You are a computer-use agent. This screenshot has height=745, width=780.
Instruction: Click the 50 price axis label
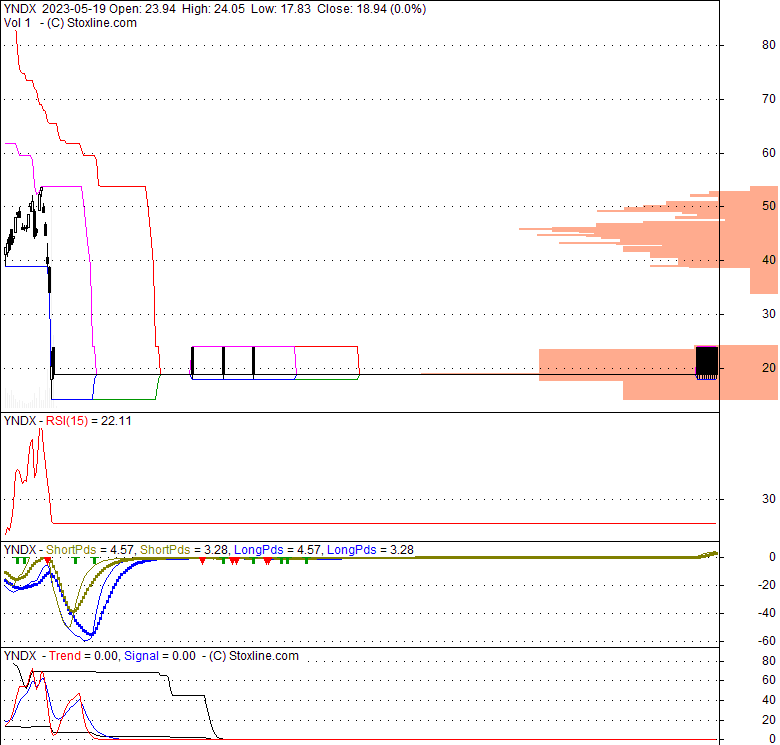point(769,206)
